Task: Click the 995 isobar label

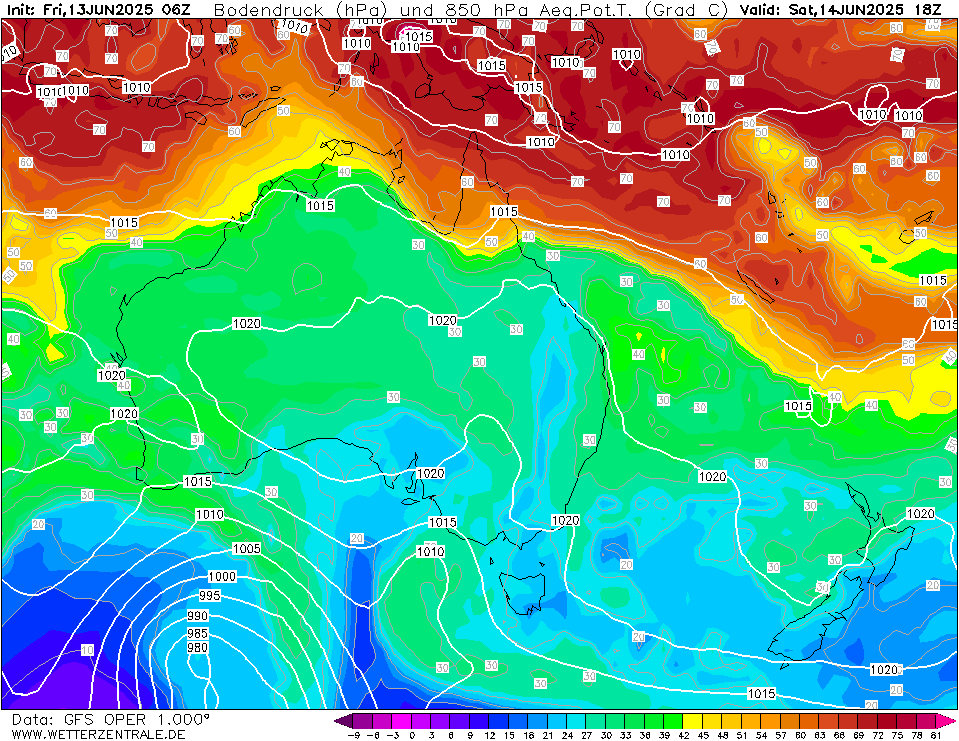Action: pos(210,595)
